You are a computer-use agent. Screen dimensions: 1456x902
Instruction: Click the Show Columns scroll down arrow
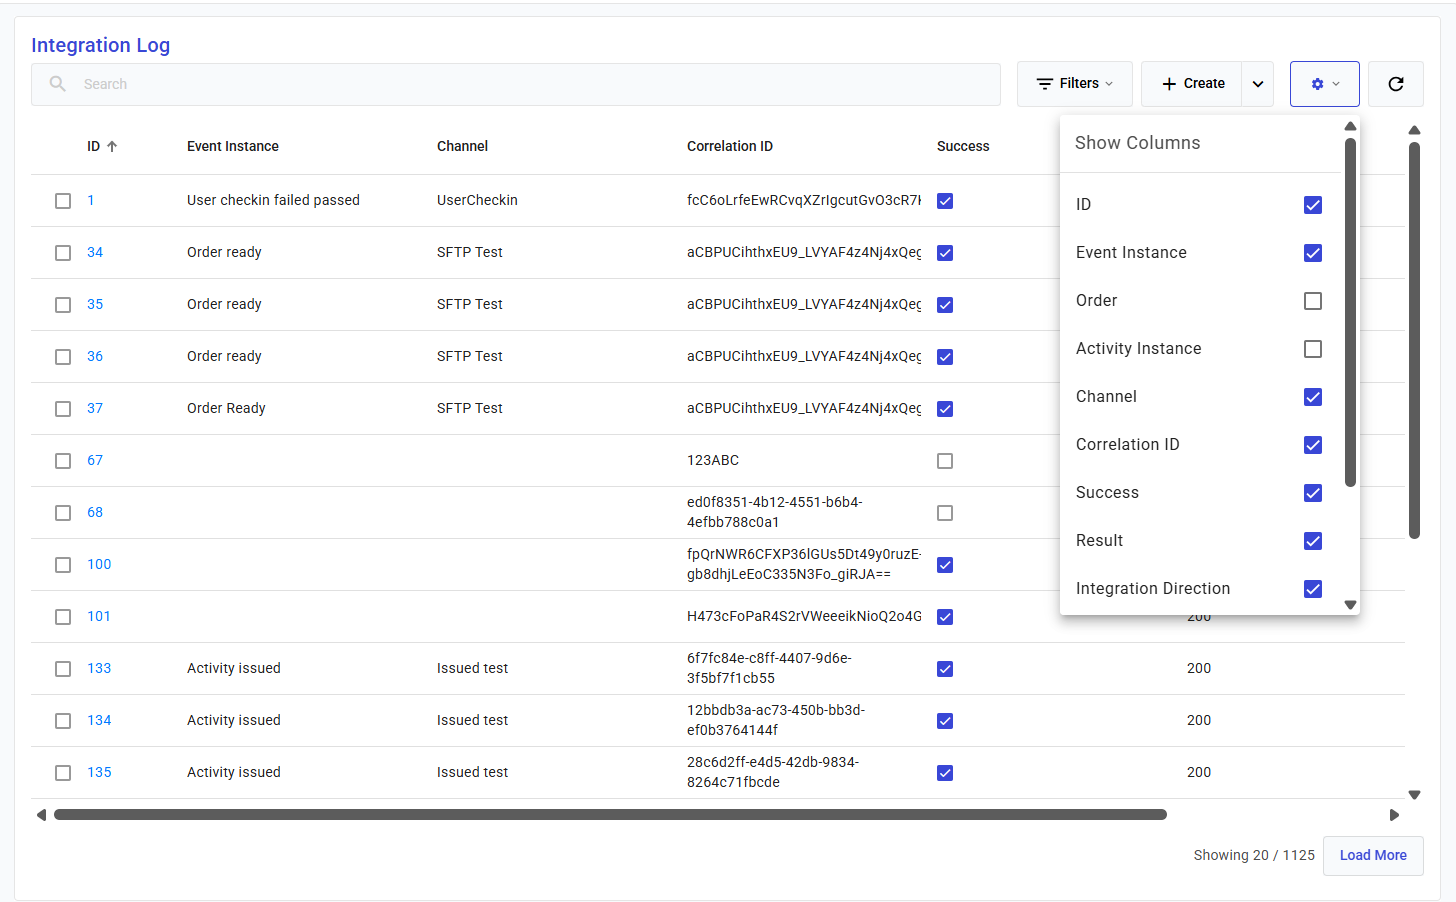pos(1350,604)
